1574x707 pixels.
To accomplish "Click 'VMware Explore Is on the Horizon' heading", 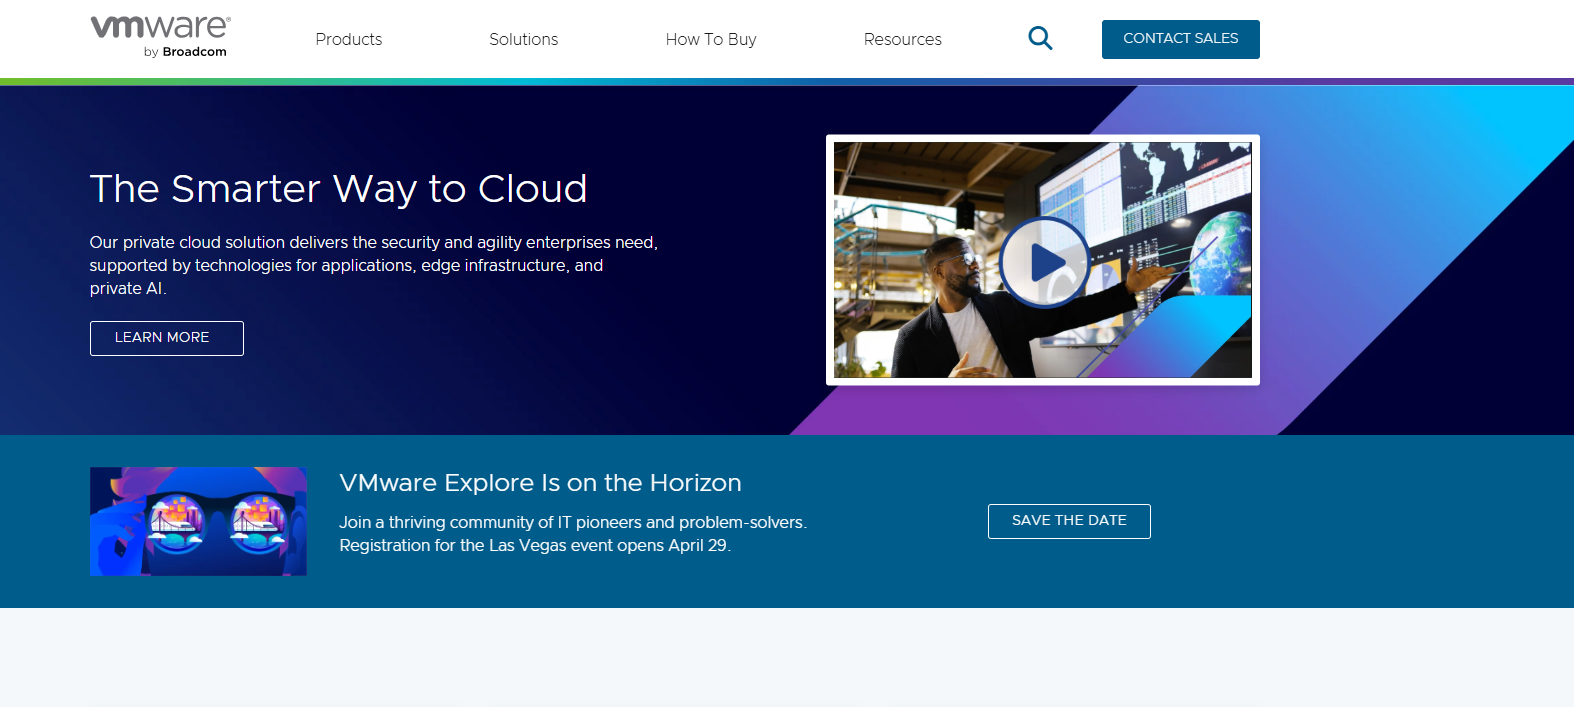I will [x=540, y=483].
